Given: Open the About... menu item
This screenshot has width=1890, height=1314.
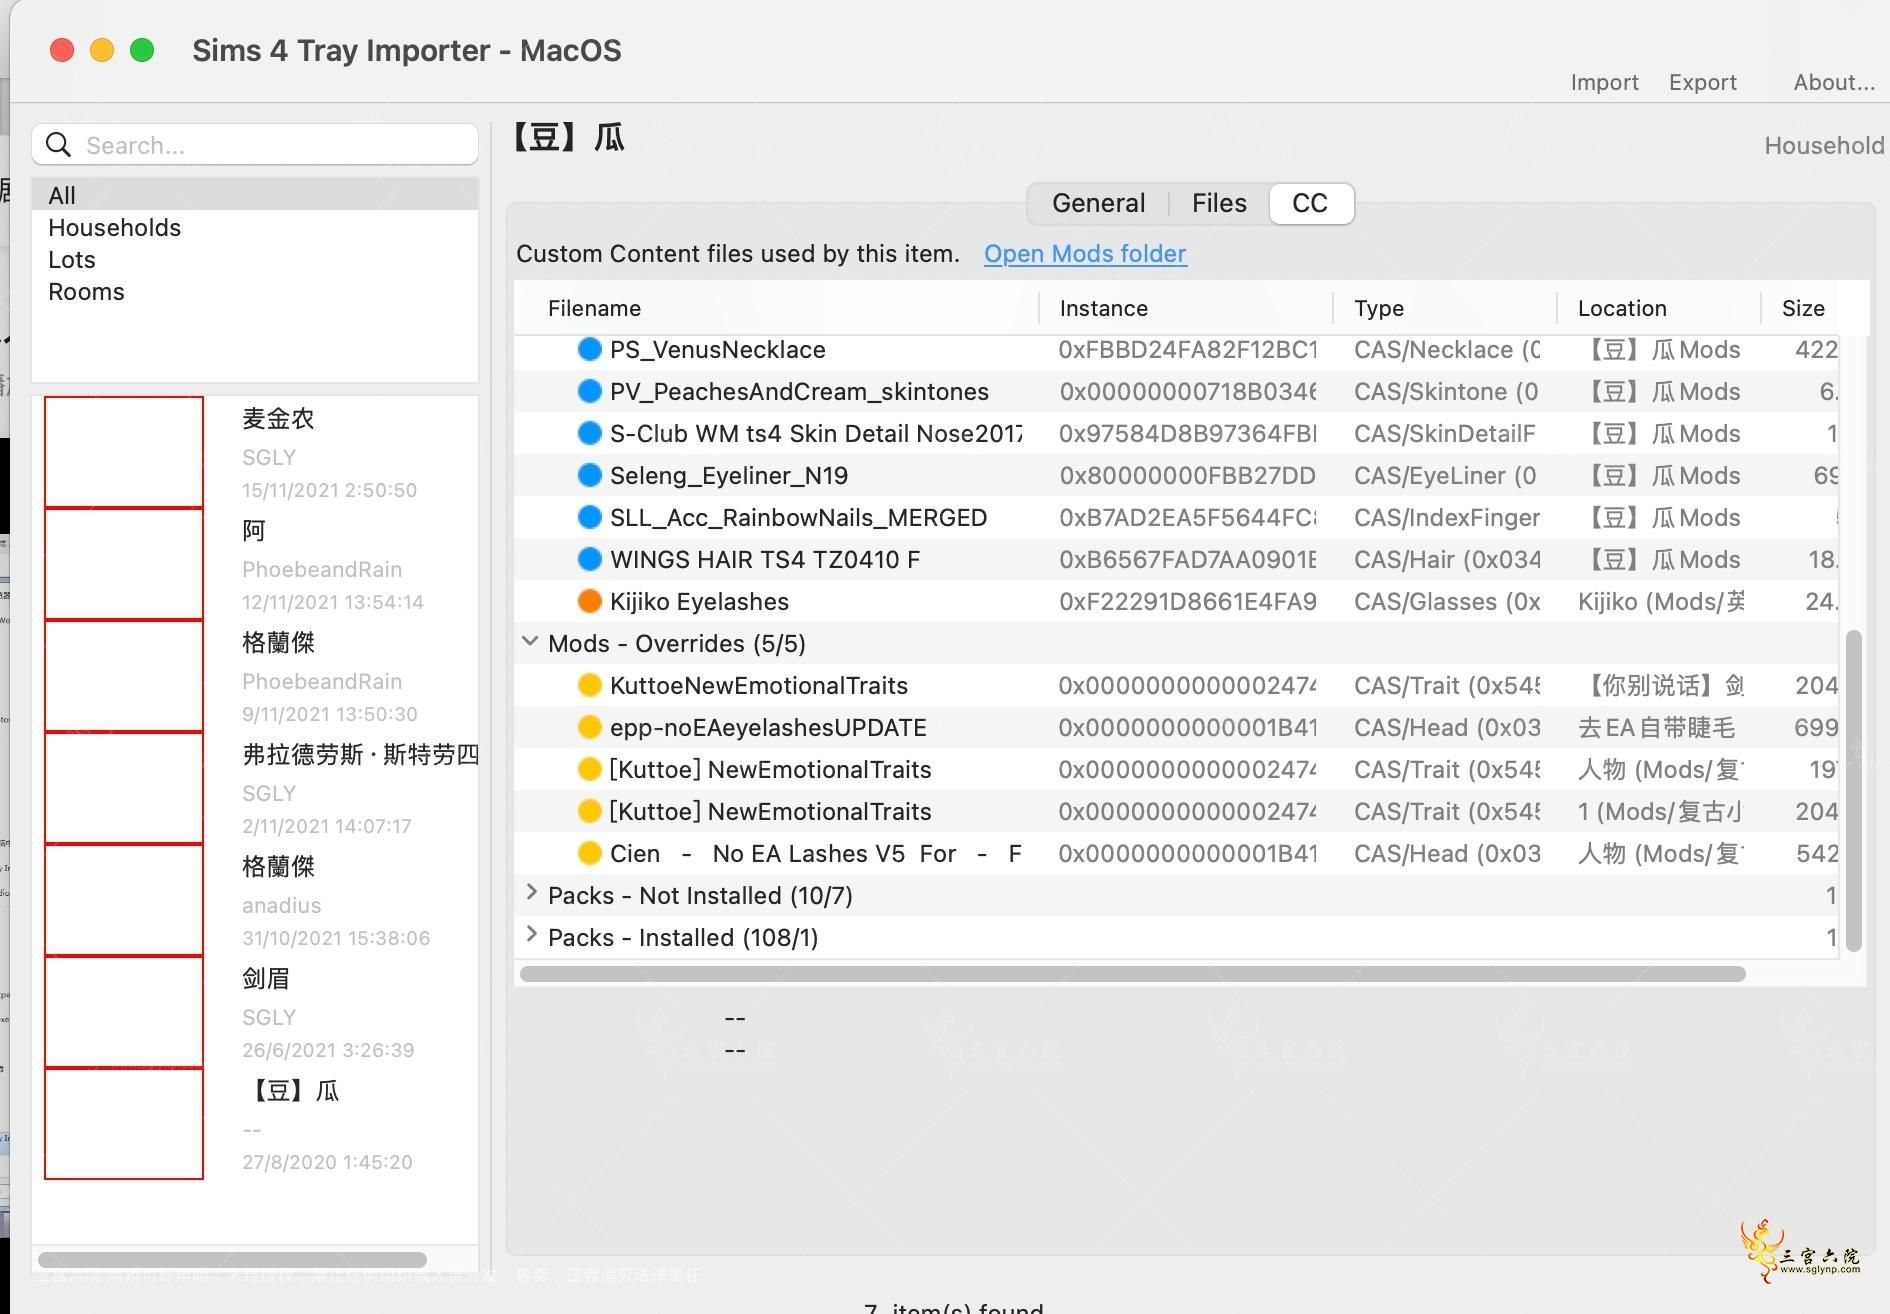Looking at the screenshot, I should click(1833, 82).
